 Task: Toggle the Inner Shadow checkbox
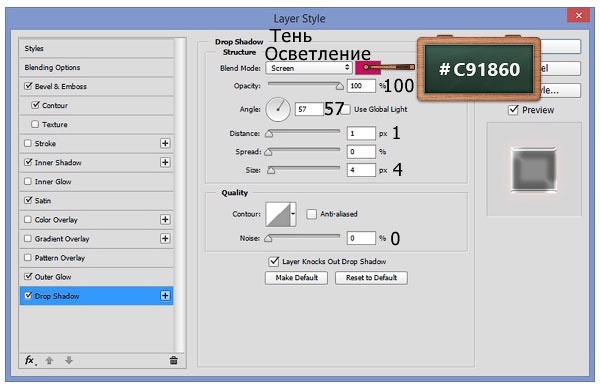[x=28, y=162]
